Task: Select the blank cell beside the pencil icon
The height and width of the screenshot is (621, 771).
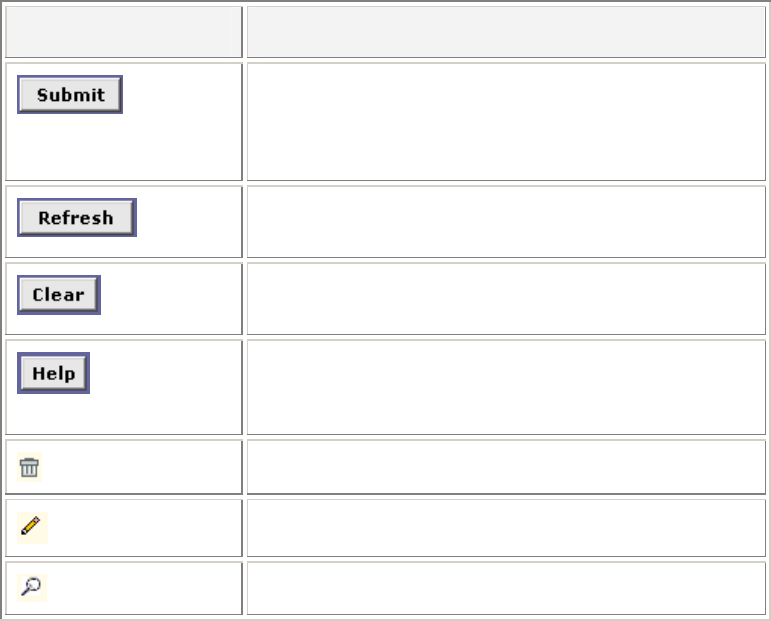Action: tap(506, 527)
